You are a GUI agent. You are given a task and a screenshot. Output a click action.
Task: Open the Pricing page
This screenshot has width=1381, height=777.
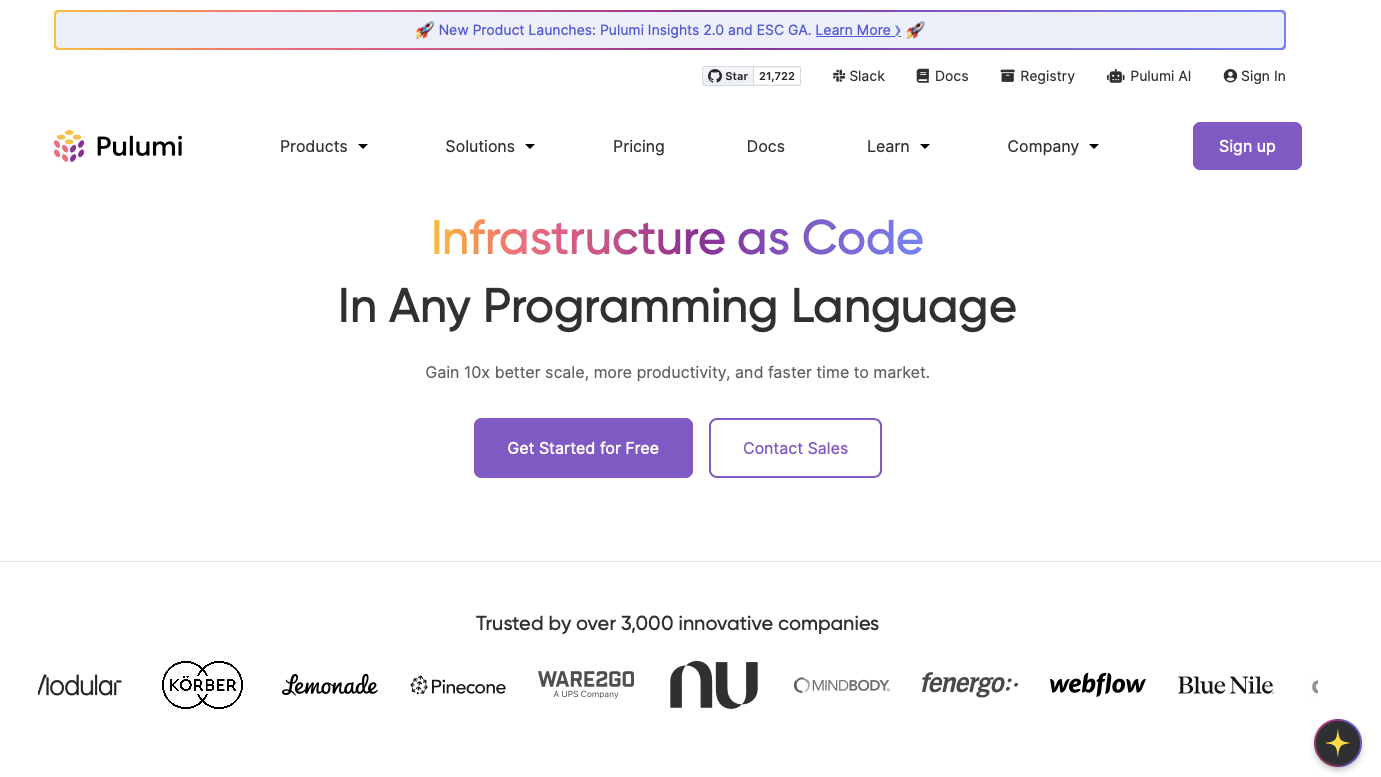(638, 146)
